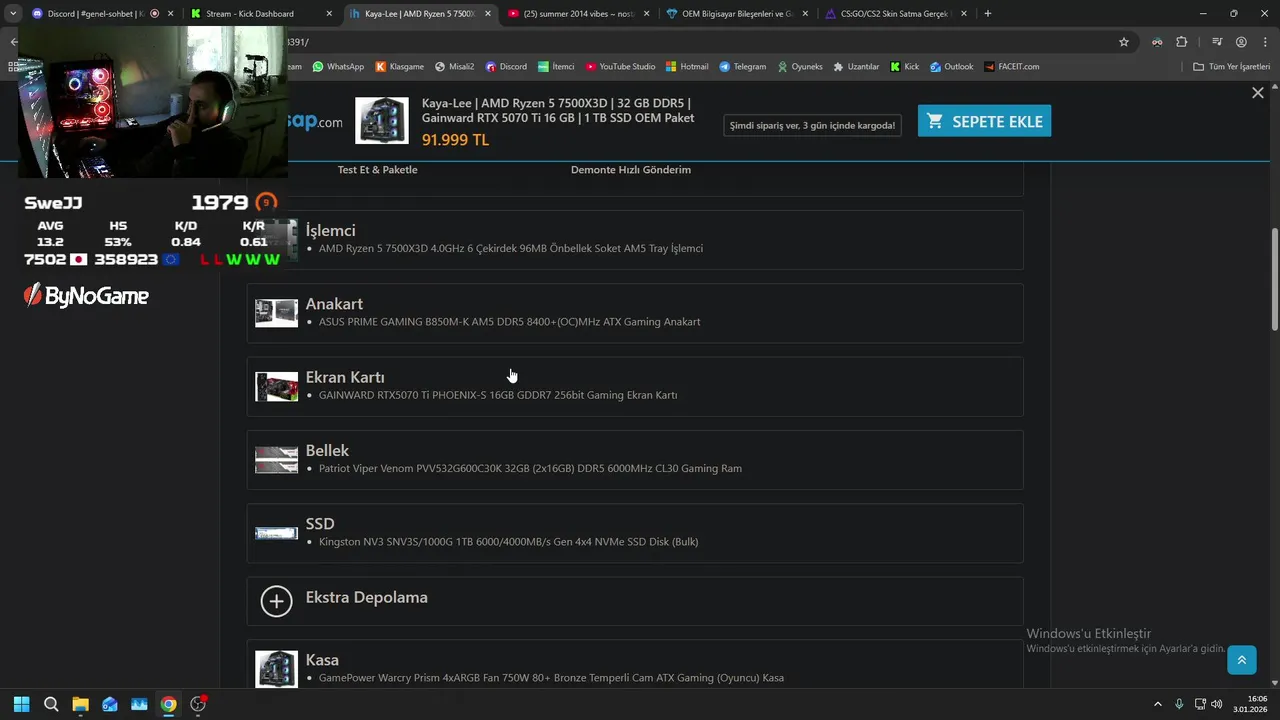The image size is (1280, 720).
Task: Open the İtemci bookmark
Action: point(556,67)
